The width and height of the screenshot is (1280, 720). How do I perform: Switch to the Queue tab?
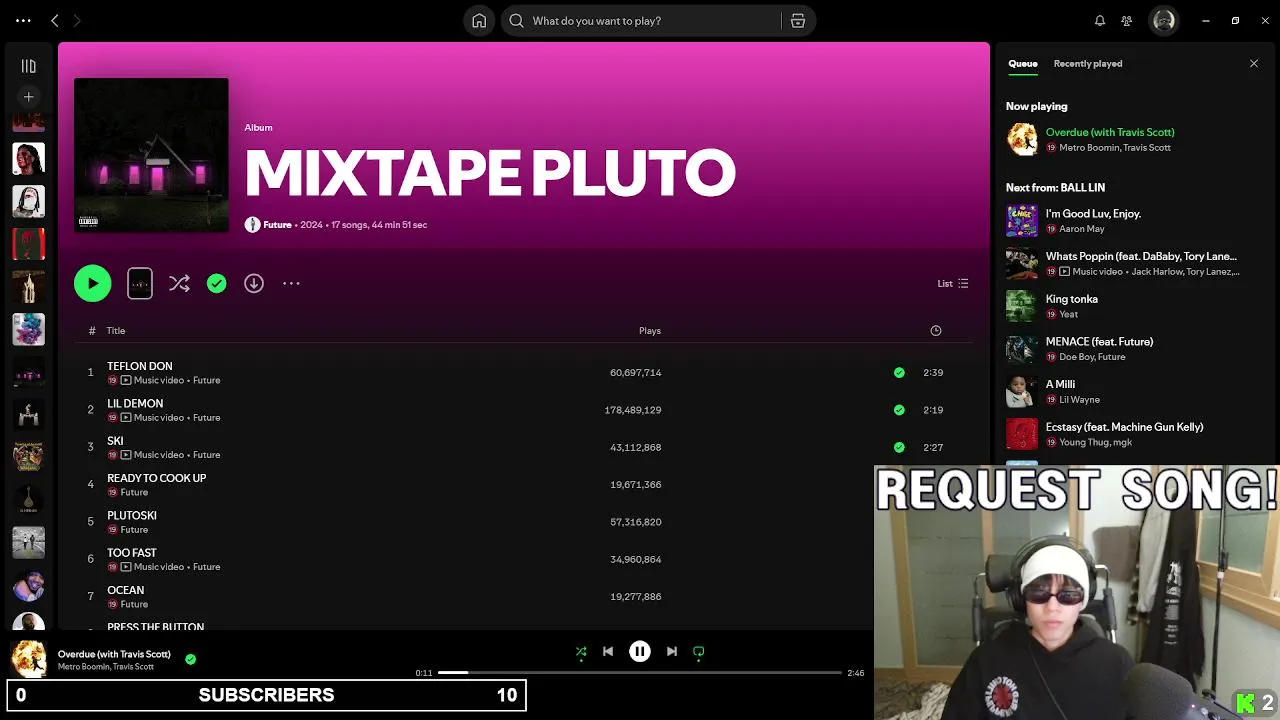[1022, 63]
